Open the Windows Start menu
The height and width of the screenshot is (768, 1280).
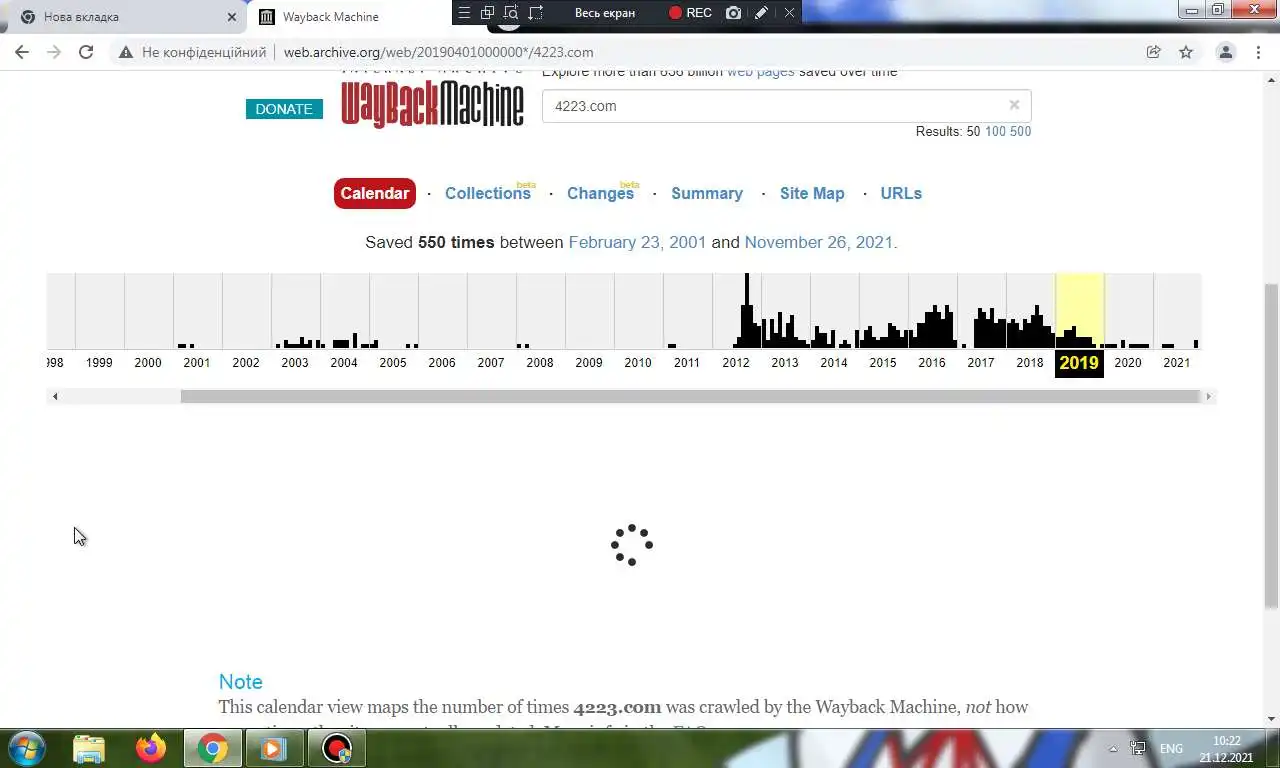tap(26, 748)
